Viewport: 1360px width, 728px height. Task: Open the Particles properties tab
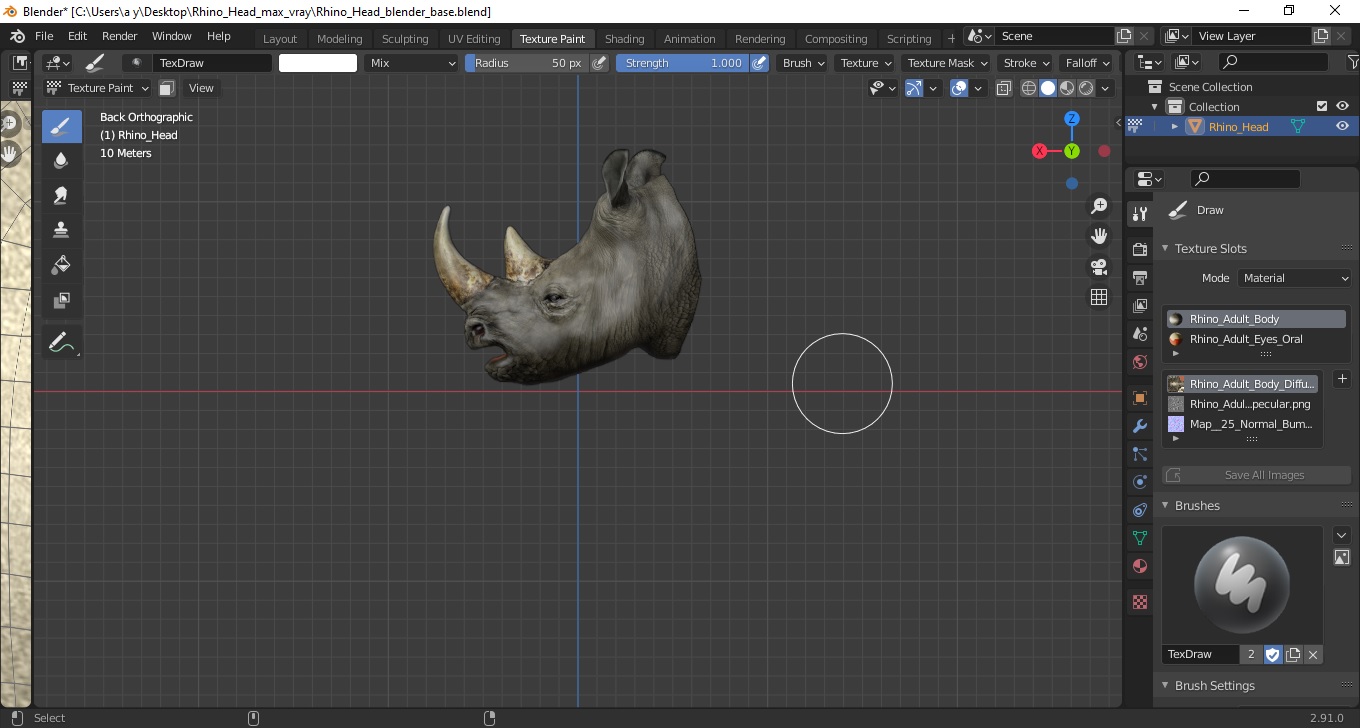(1139, 454)
